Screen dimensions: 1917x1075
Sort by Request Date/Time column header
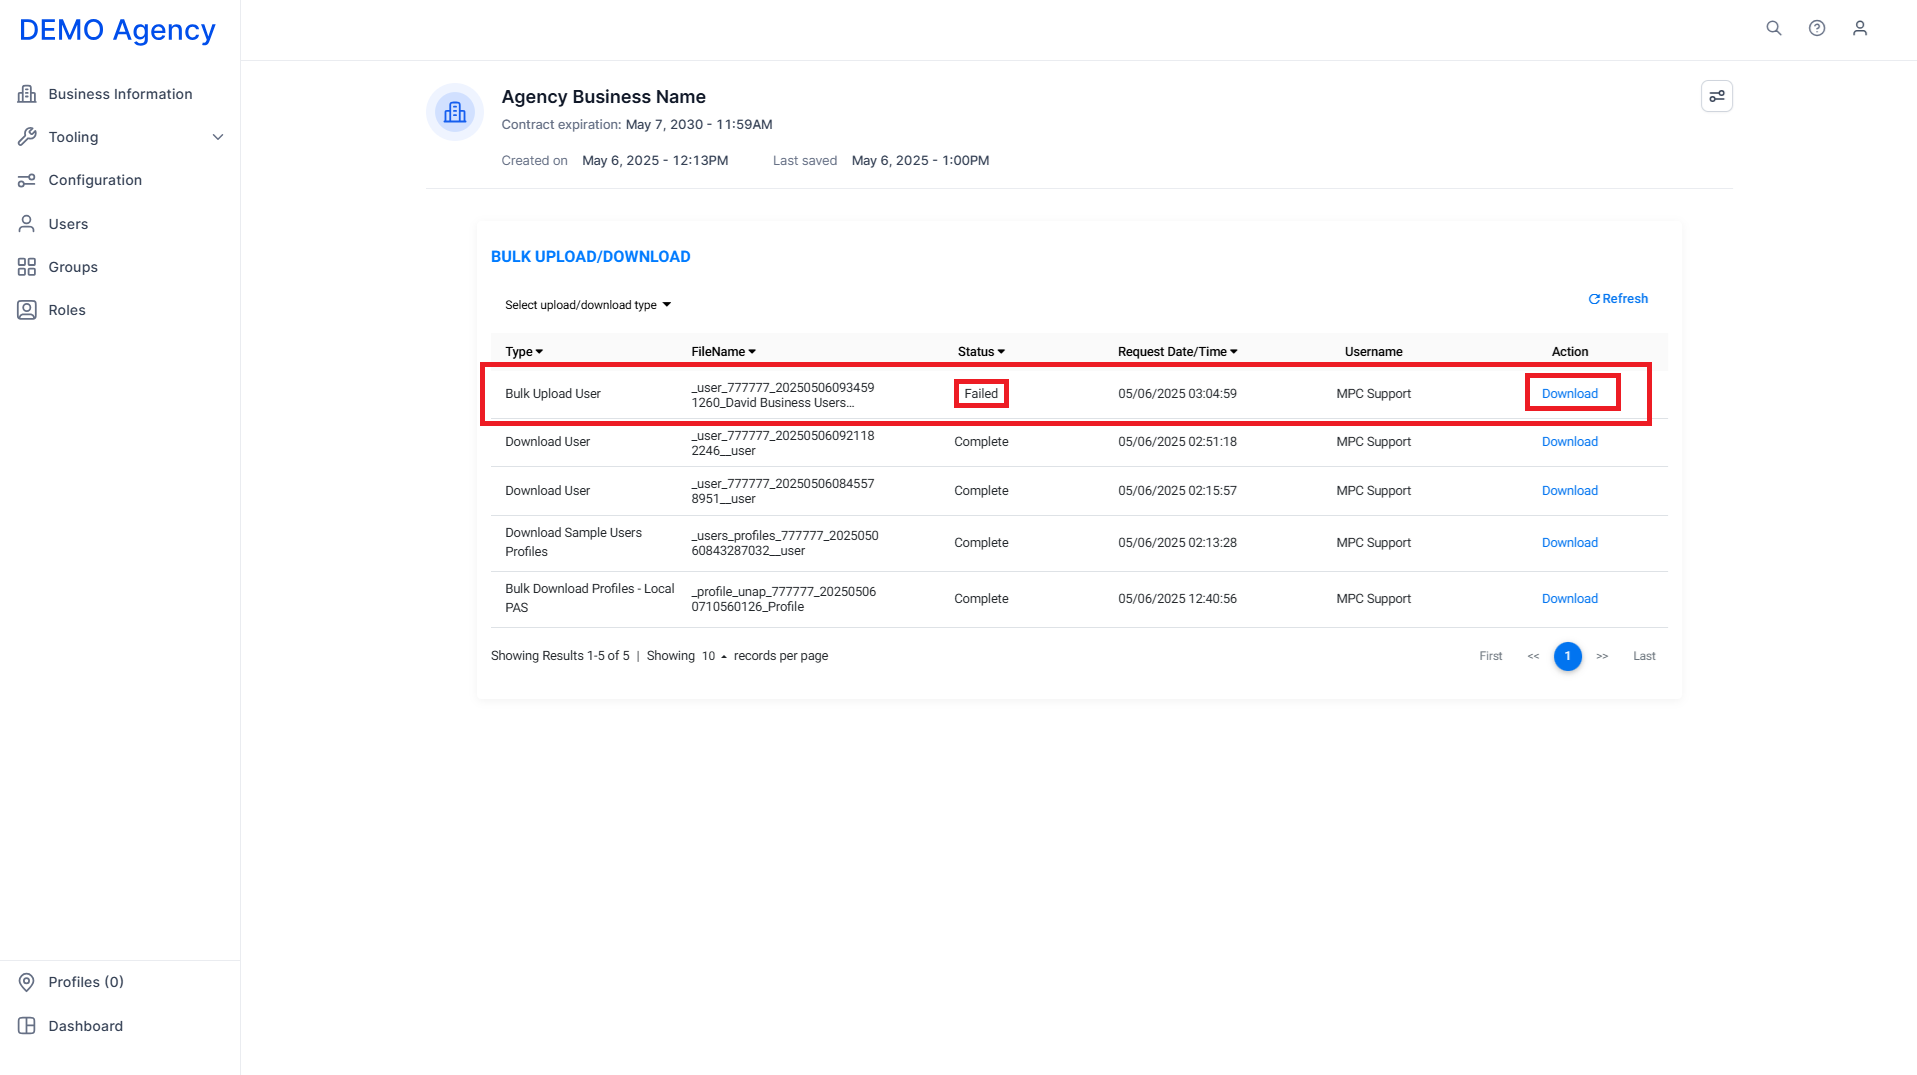click(x=1178, y=352)
